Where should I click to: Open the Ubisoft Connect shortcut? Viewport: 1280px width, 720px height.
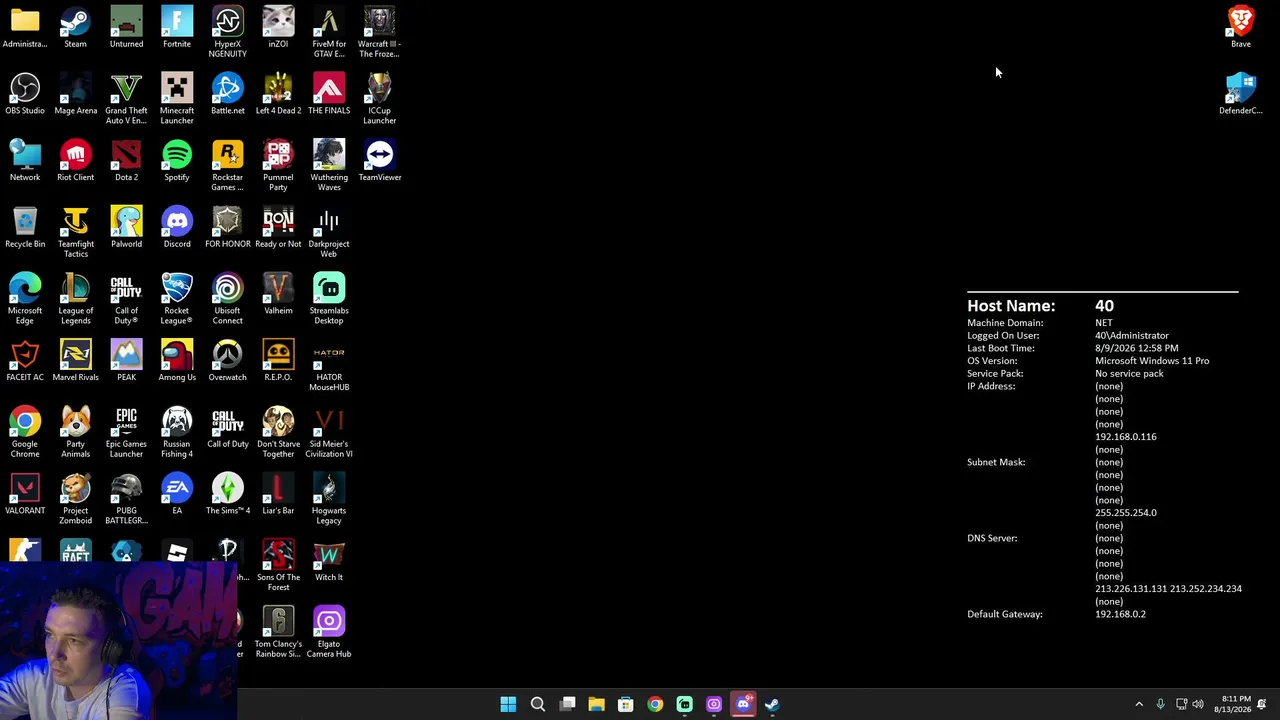pyautogui.click(x=228, y=298)
